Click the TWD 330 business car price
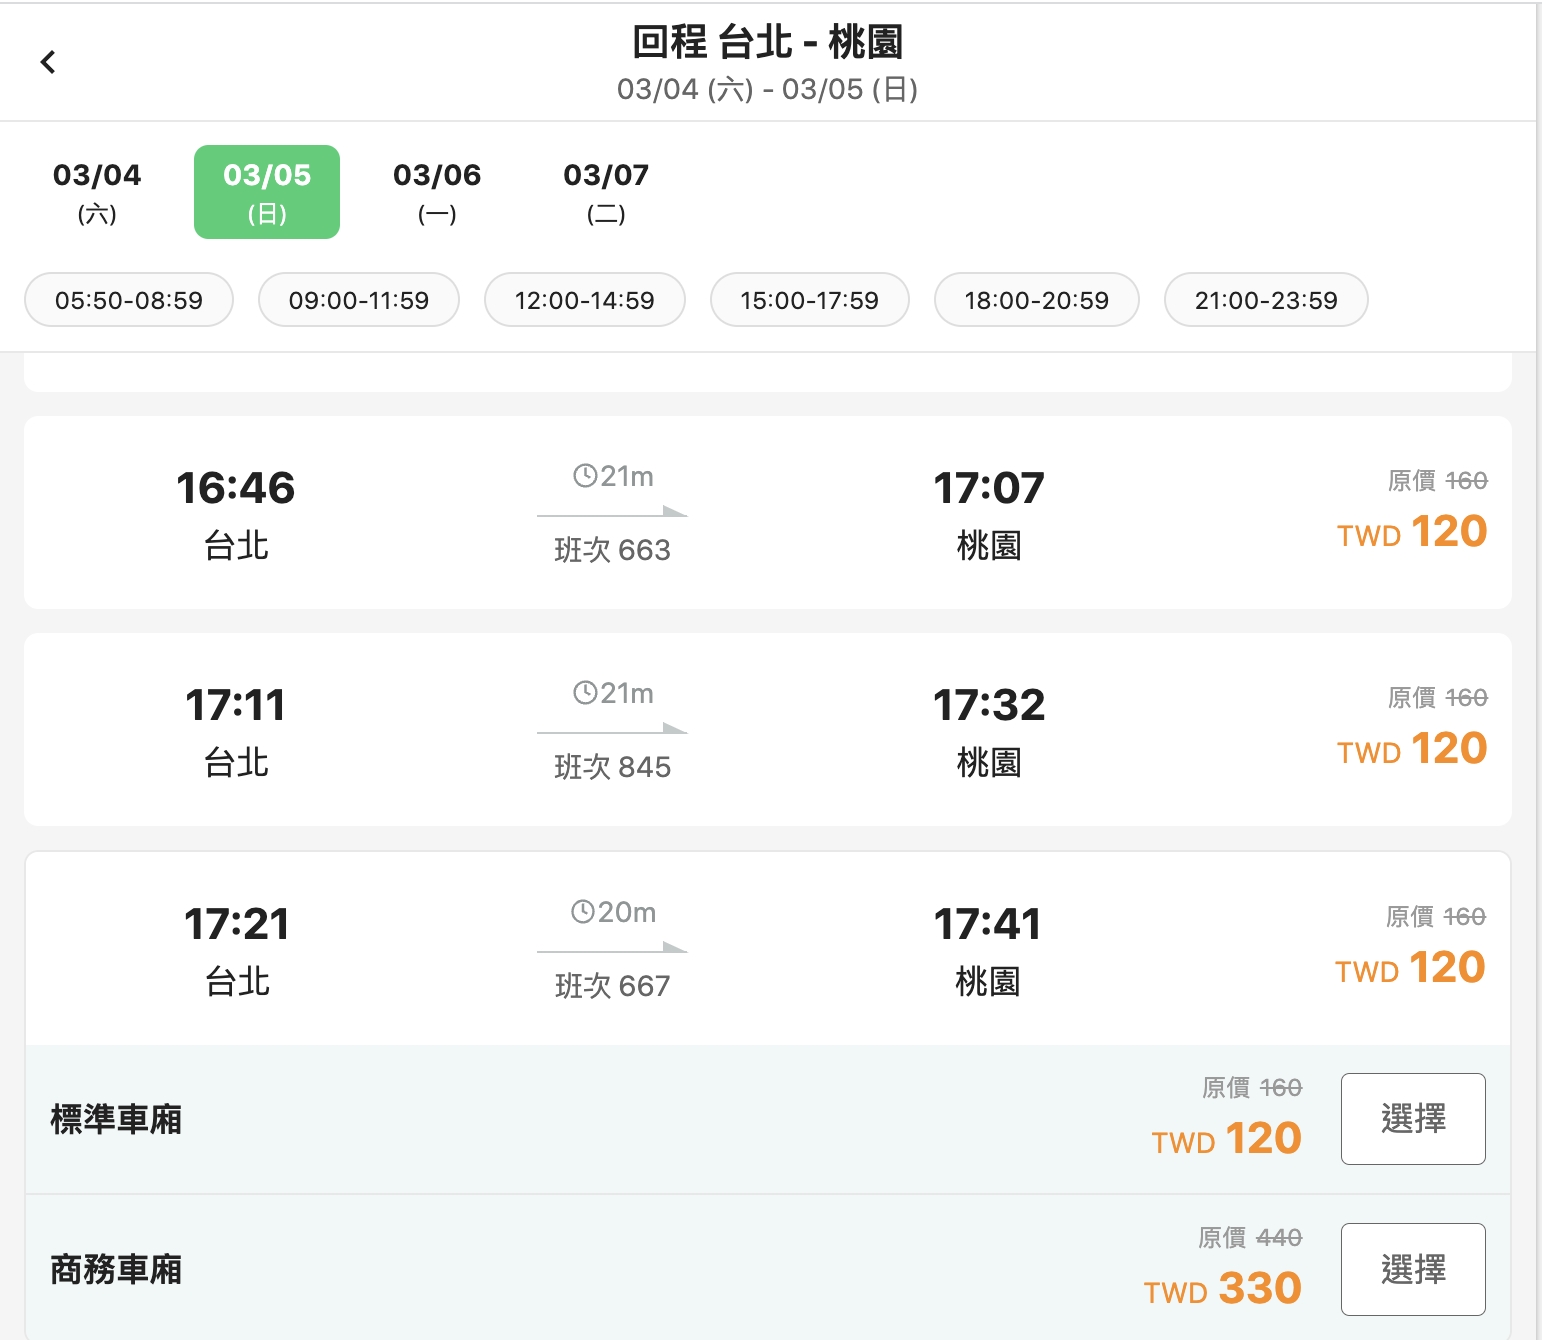The width and height of the screenshot is (1542, 1340). [1223, 1288]
